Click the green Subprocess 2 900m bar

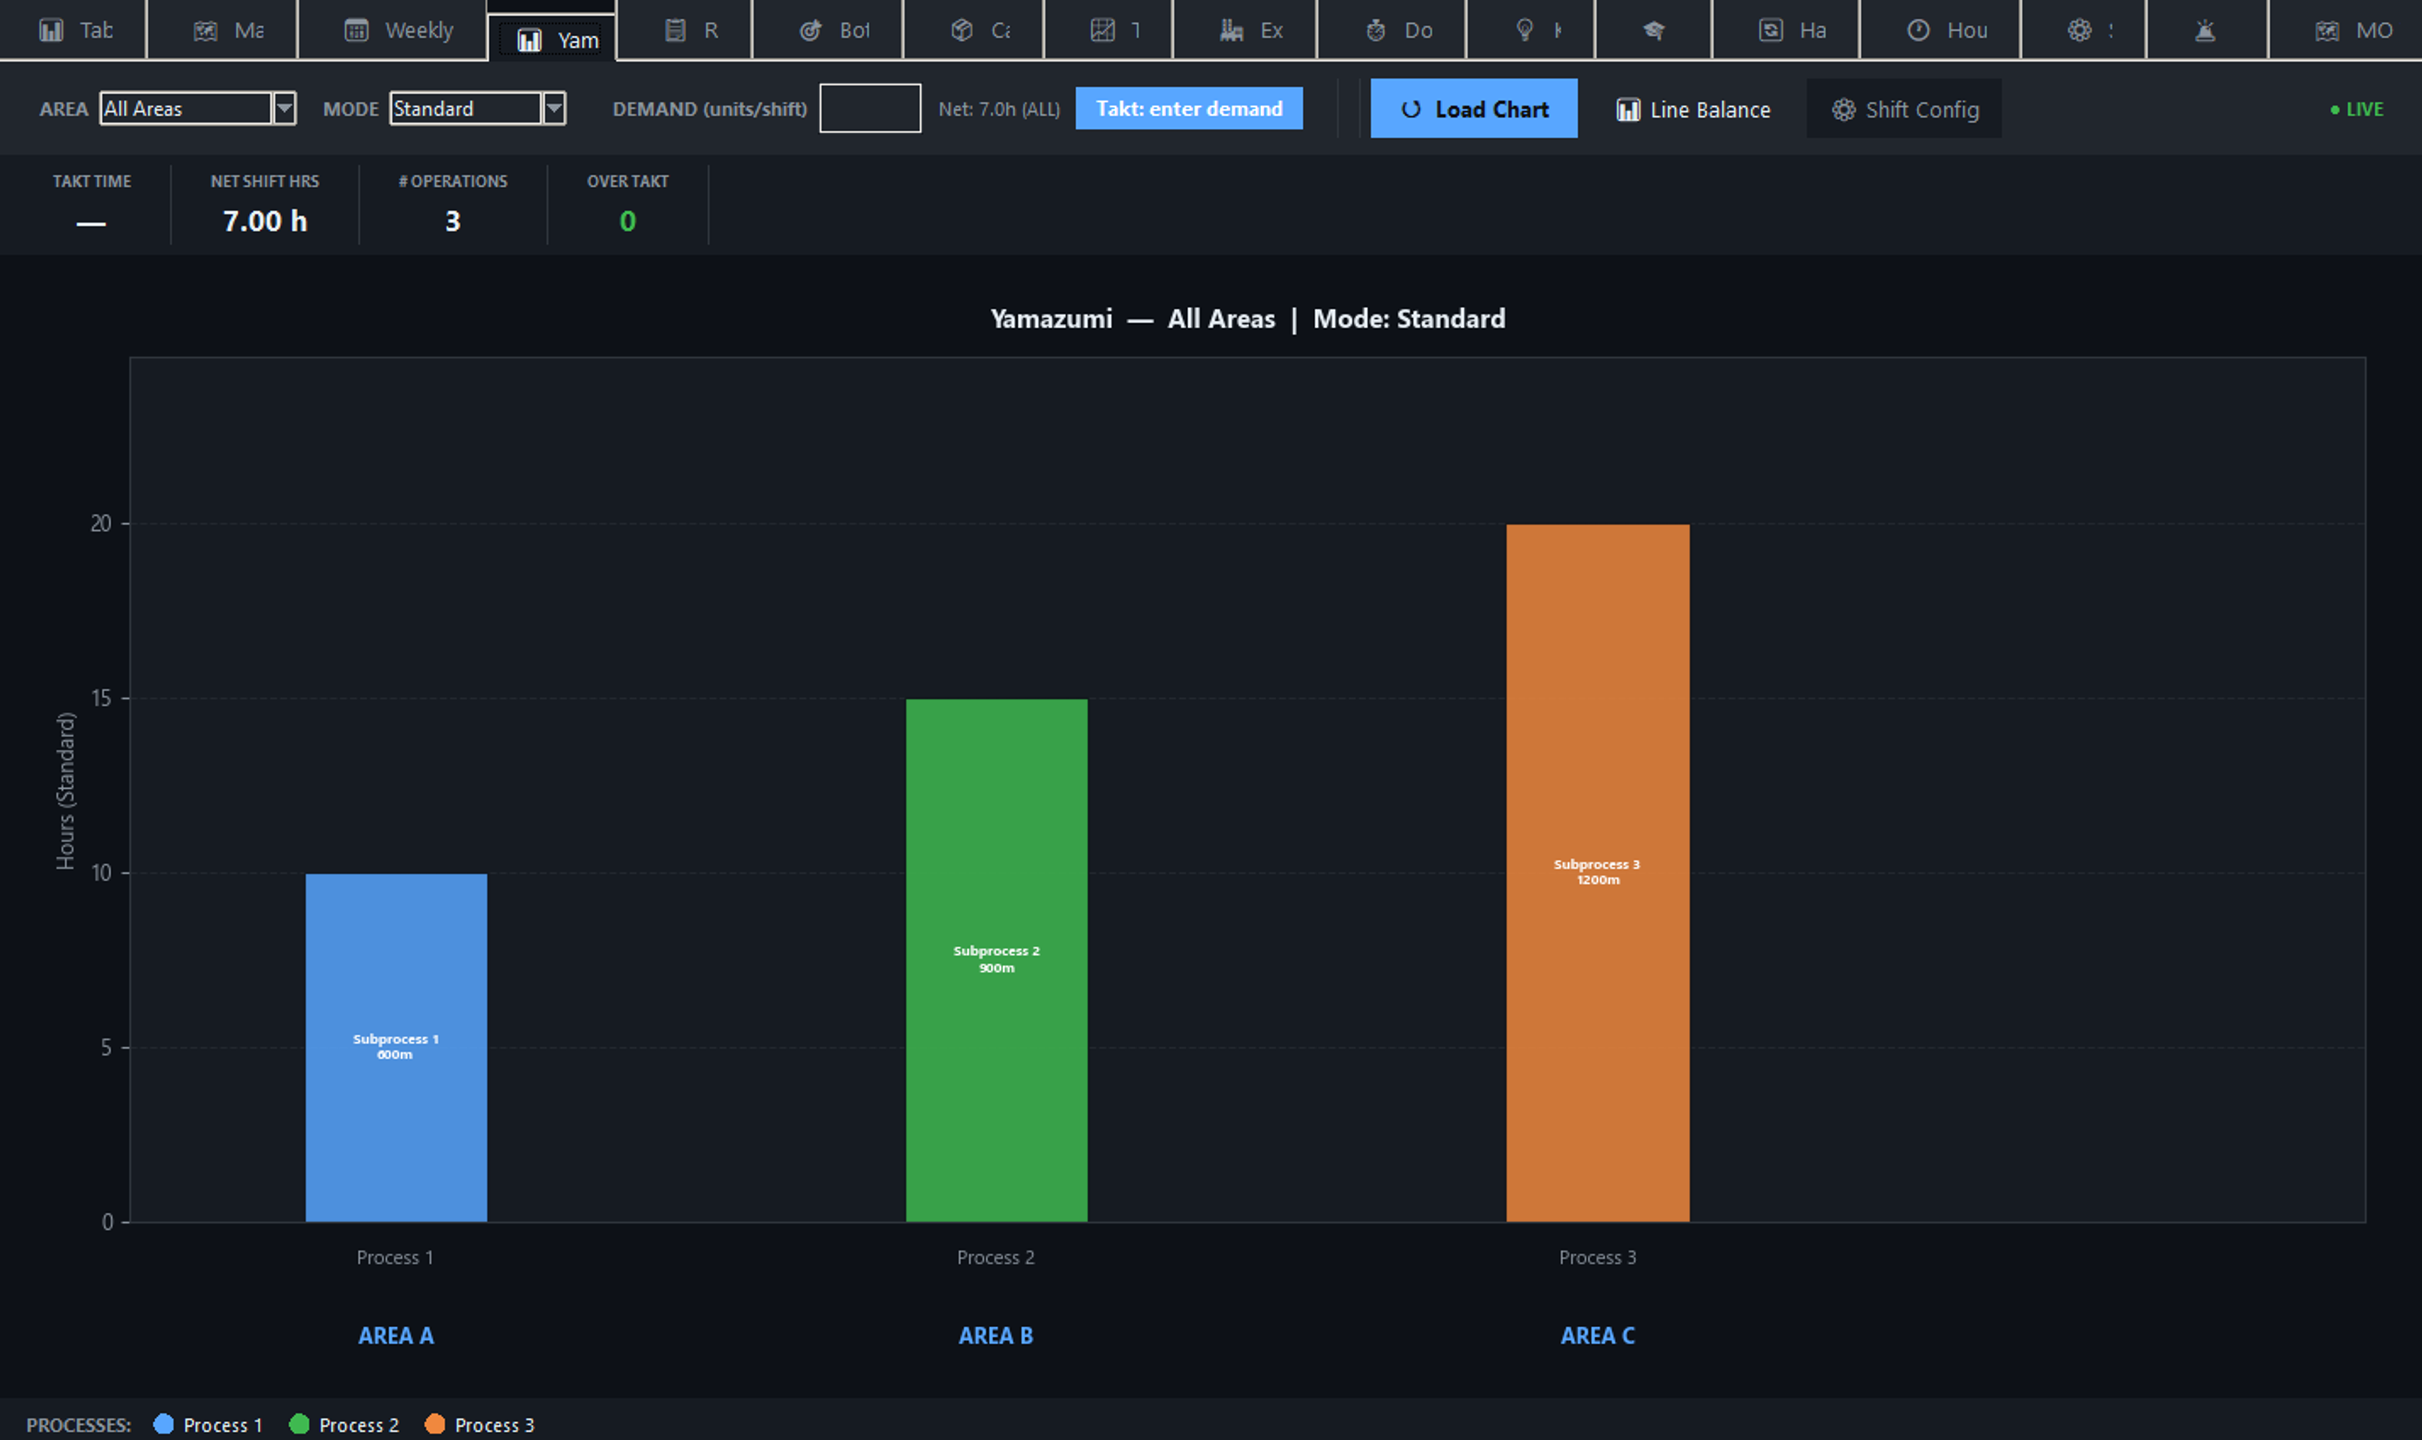click(x=996, y=960)
